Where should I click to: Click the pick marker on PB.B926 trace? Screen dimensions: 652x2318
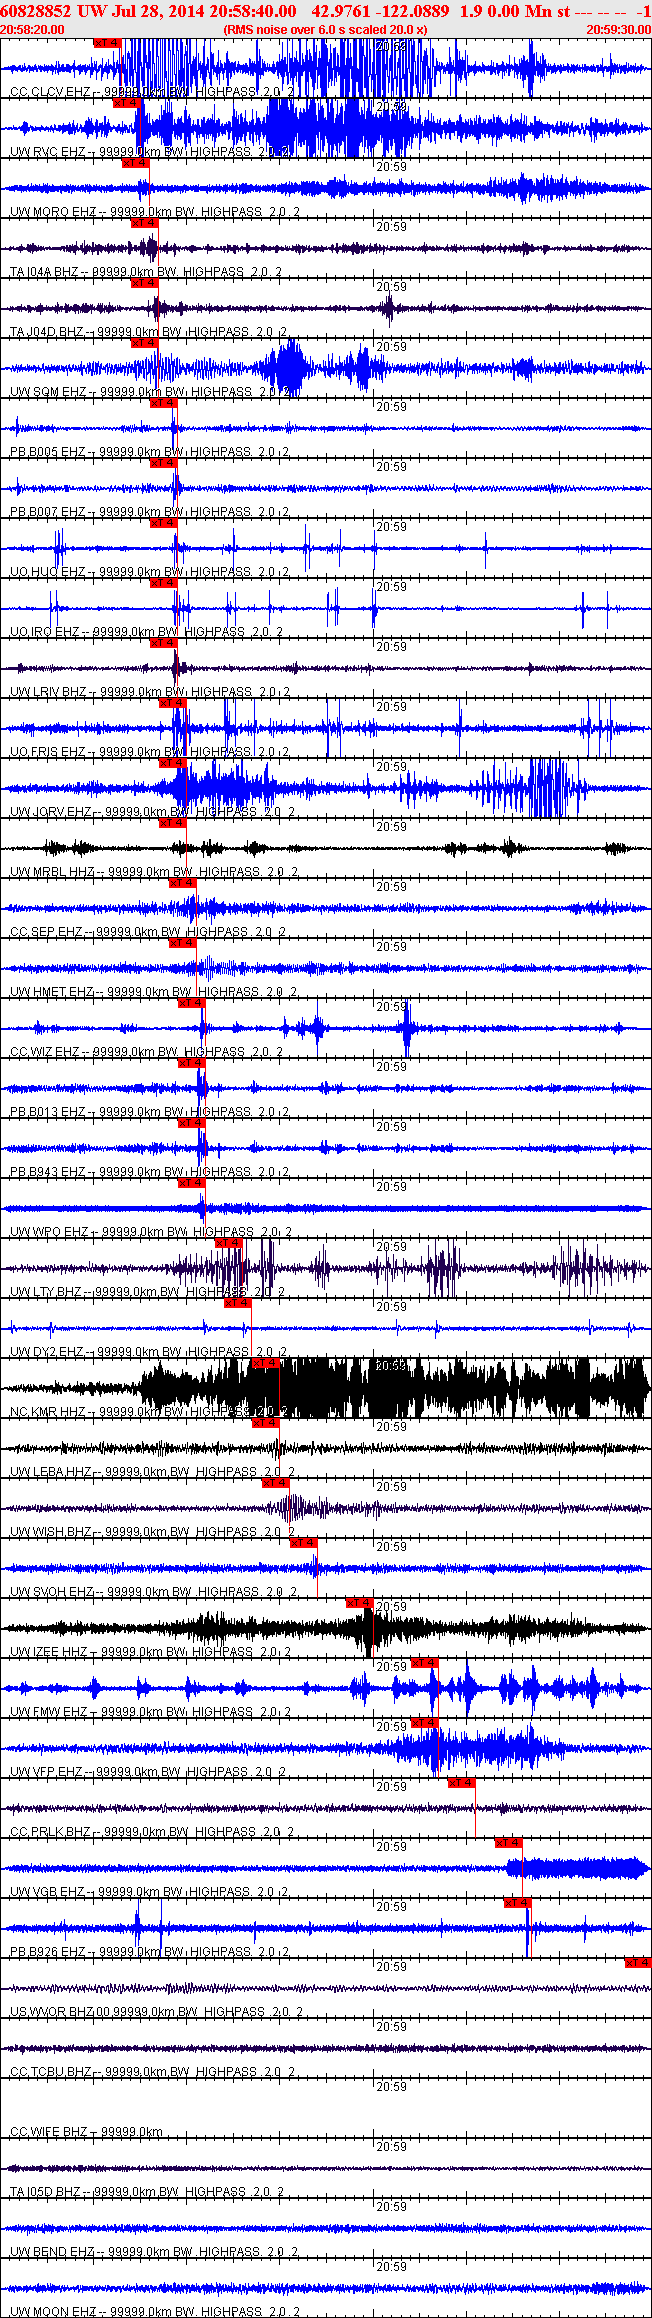[x=518, y=1903]
